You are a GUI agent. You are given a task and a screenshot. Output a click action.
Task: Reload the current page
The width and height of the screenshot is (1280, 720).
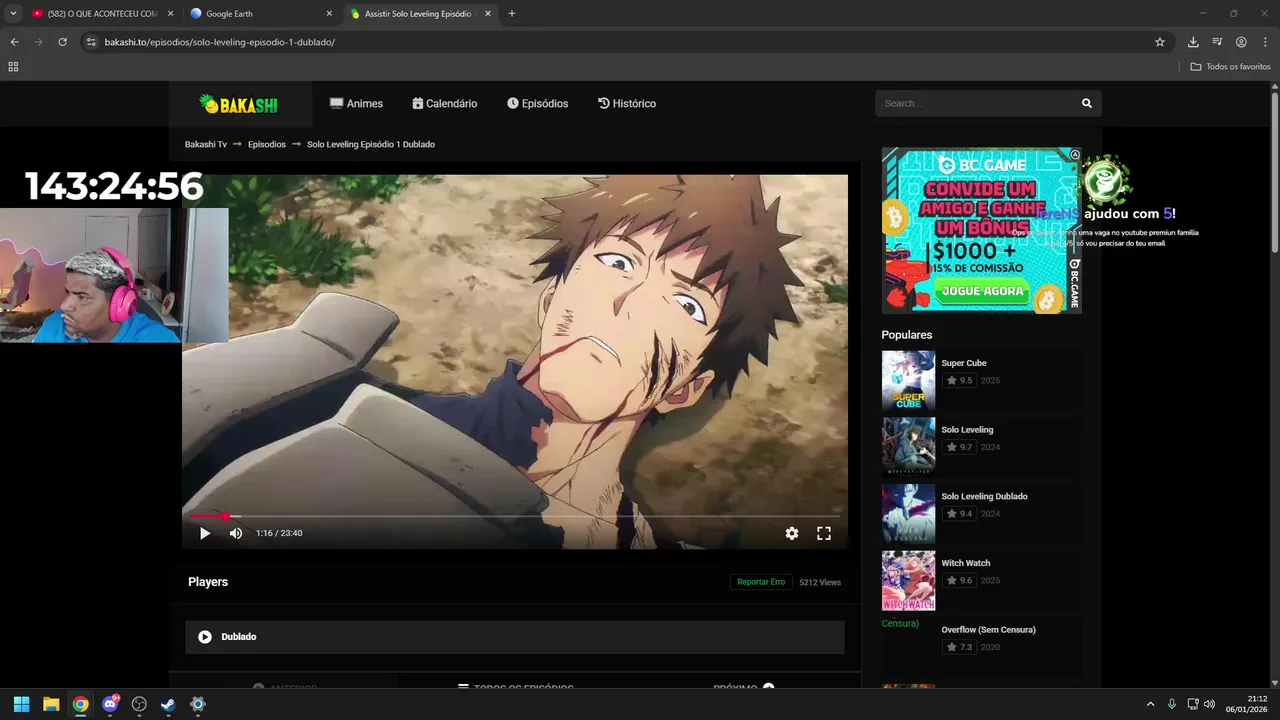62,42
